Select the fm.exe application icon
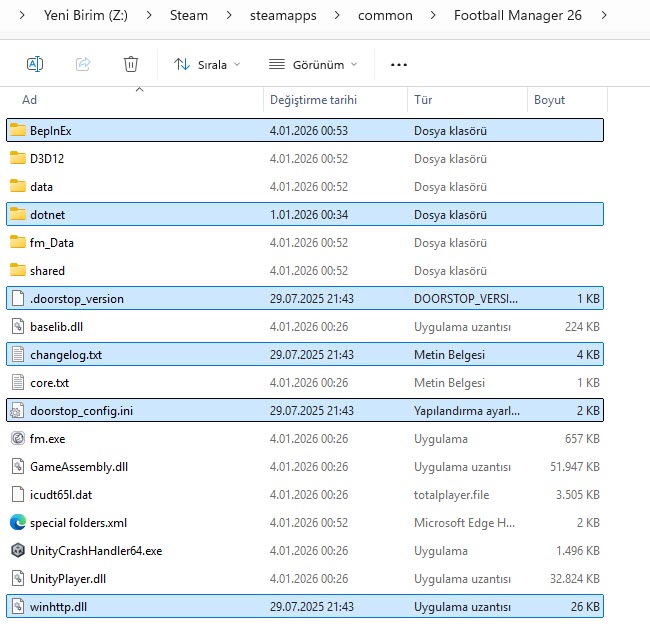The image size is (650, 632). point(17,438)
